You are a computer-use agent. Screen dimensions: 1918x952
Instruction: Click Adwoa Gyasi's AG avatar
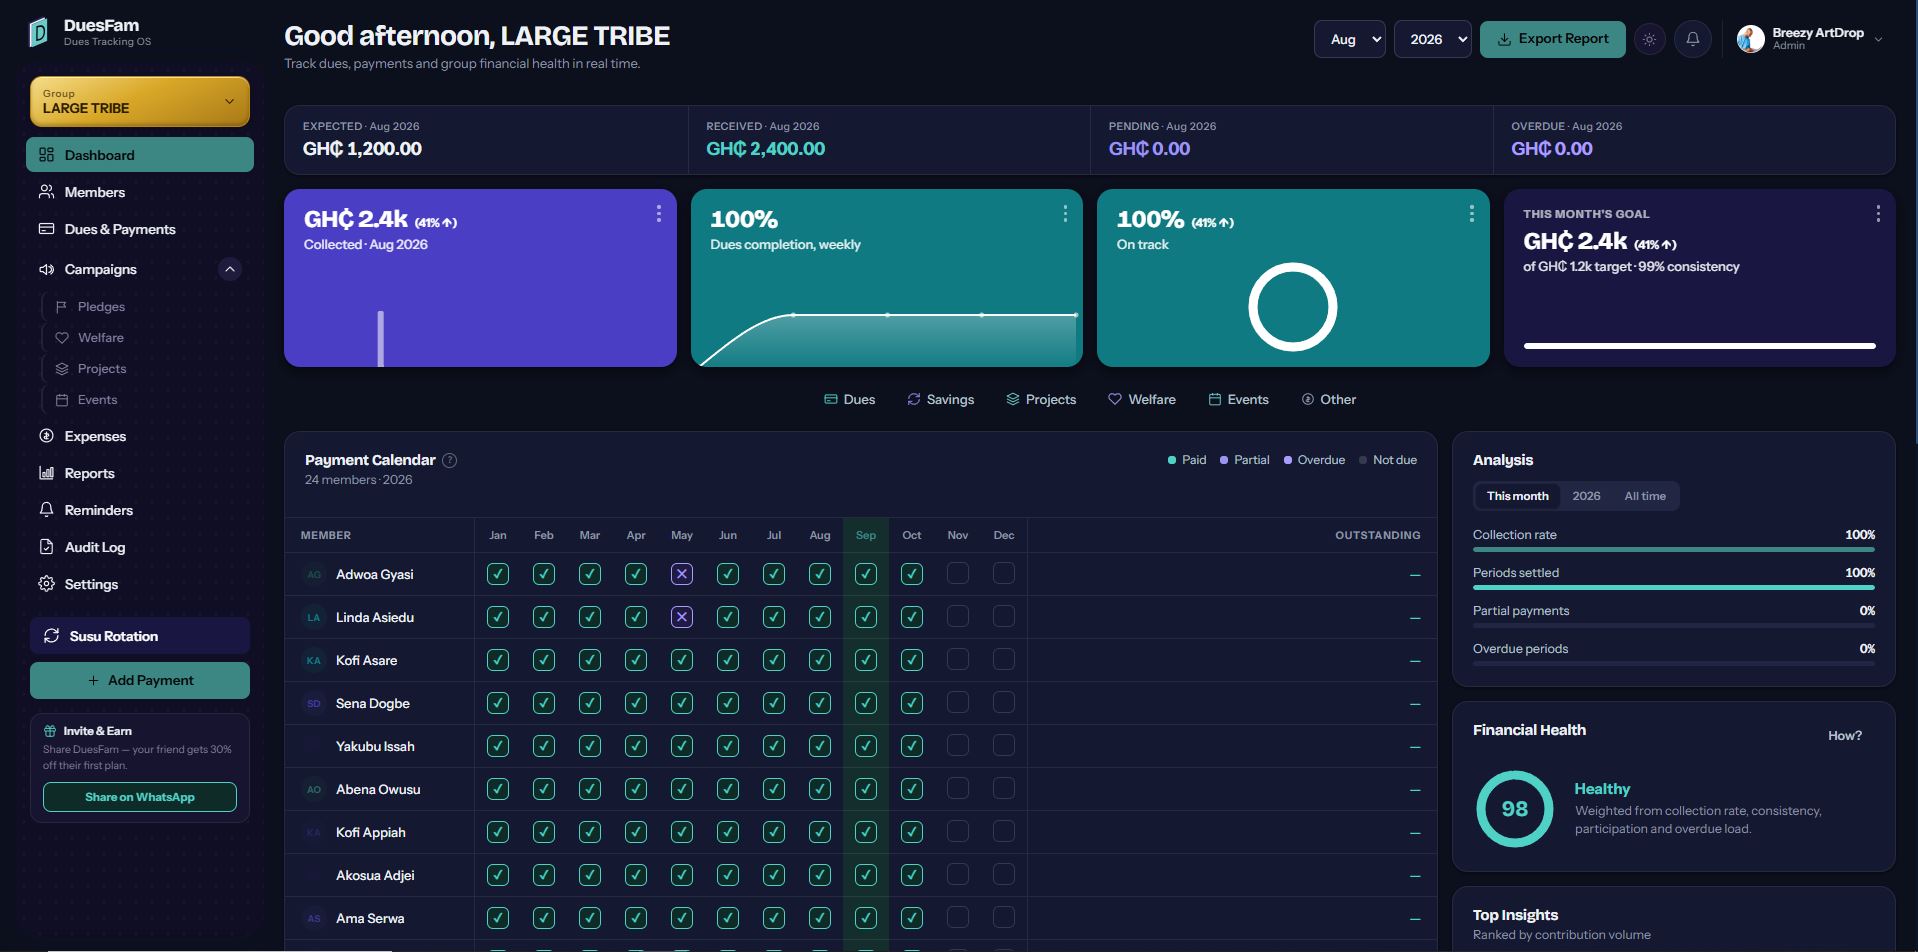coord(314,575)
